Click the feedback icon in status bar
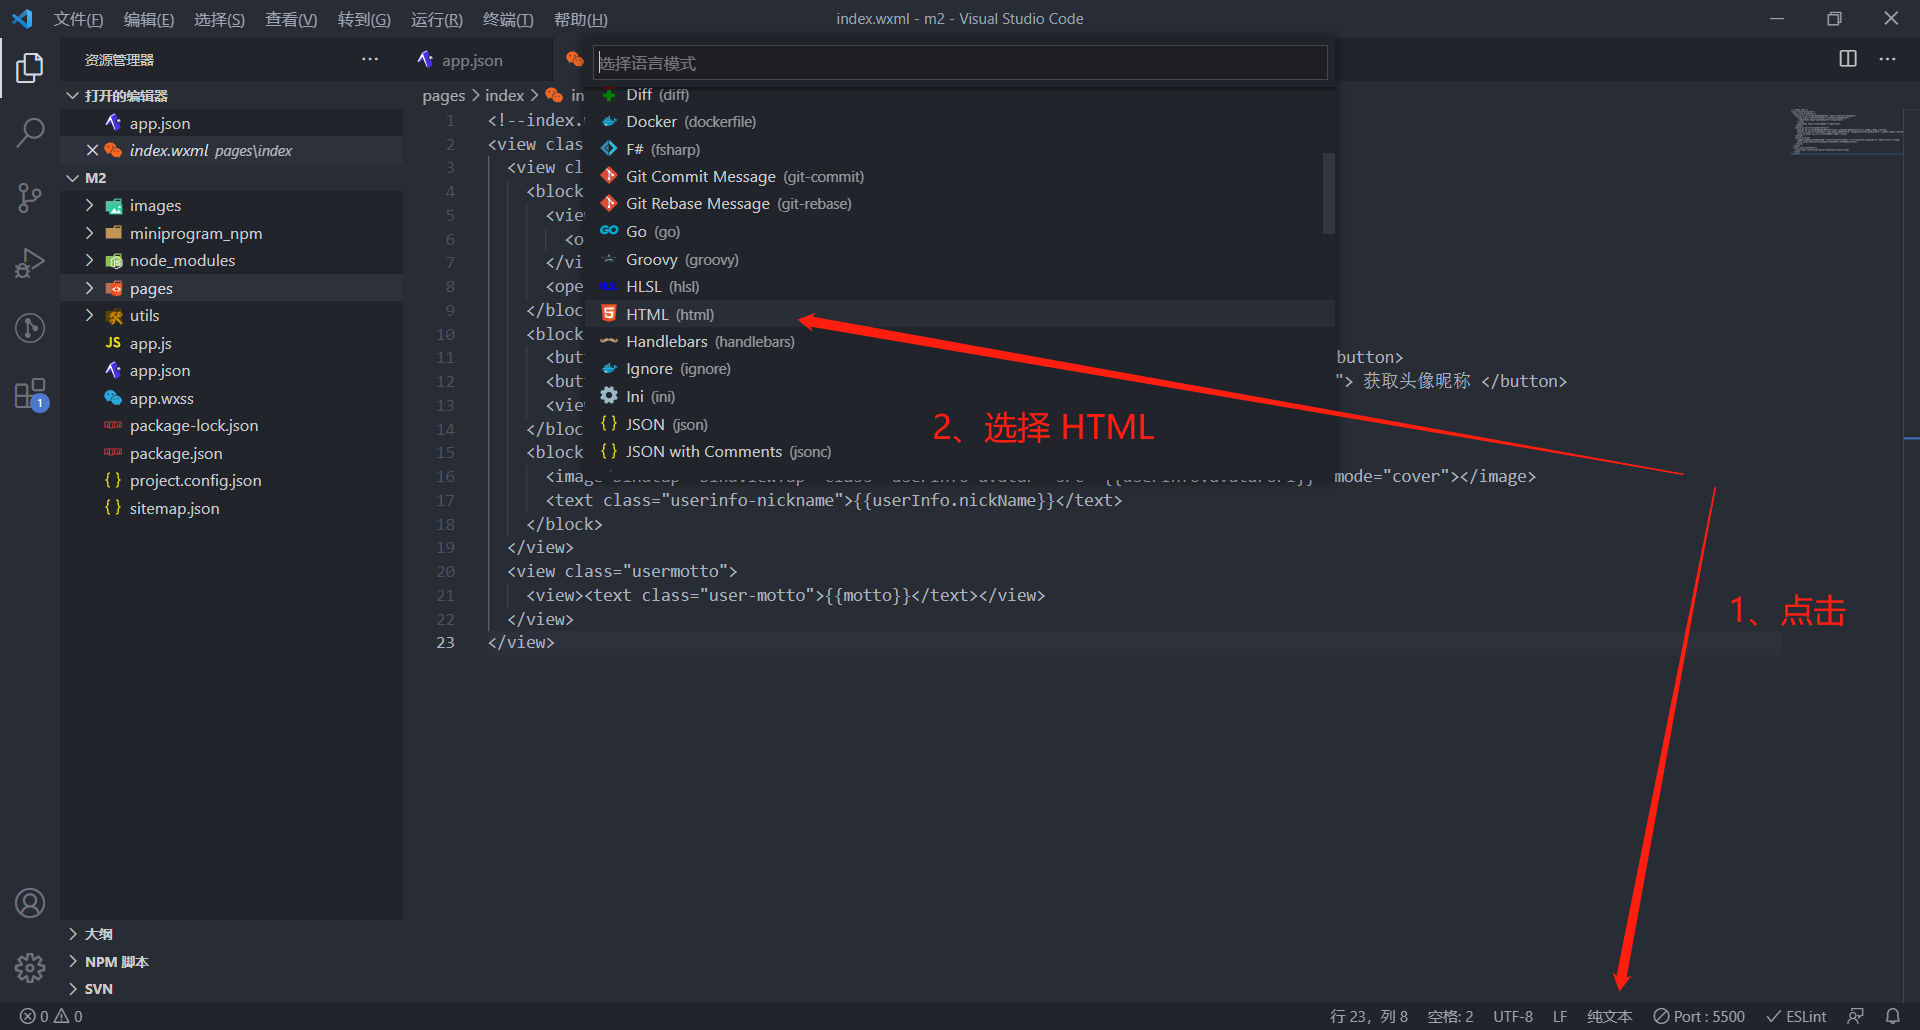The image size is (1920, 1030). 1855,1016
